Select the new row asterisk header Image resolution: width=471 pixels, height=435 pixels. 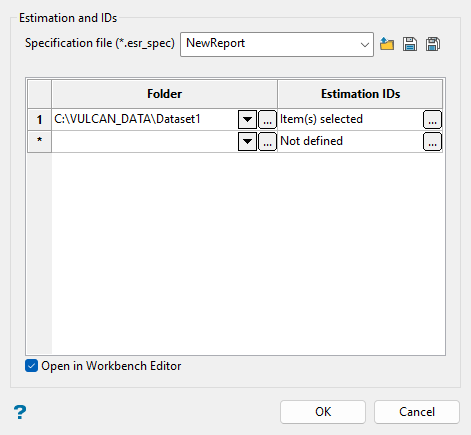39,142
